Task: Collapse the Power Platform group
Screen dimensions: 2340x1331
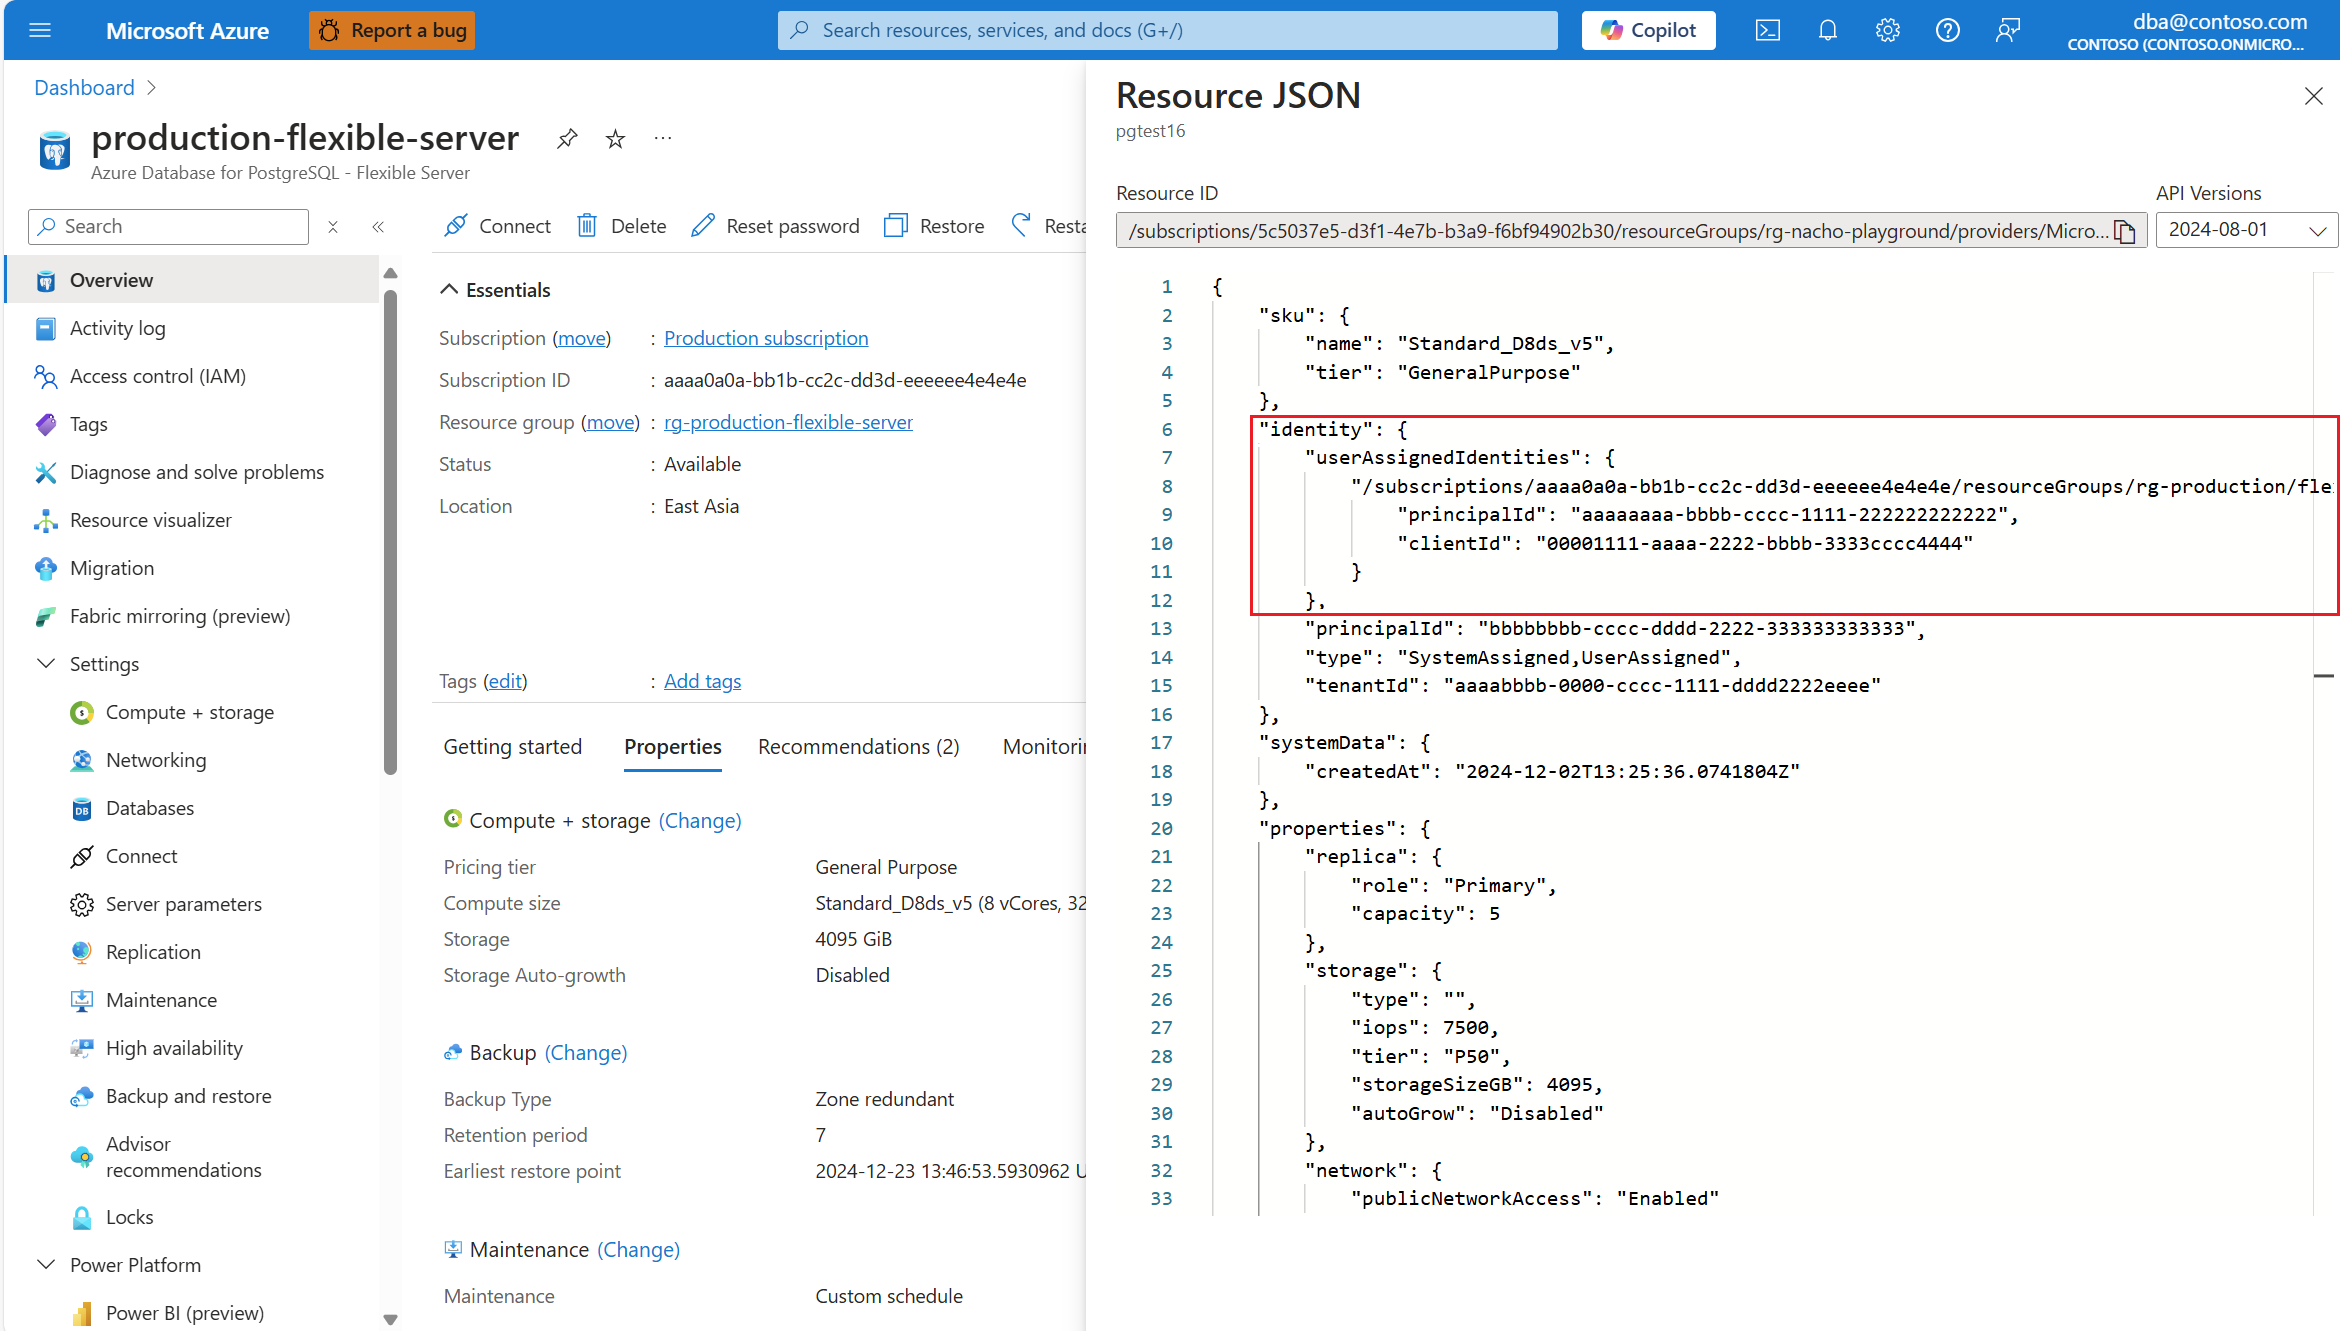Action: (46, 1265)
